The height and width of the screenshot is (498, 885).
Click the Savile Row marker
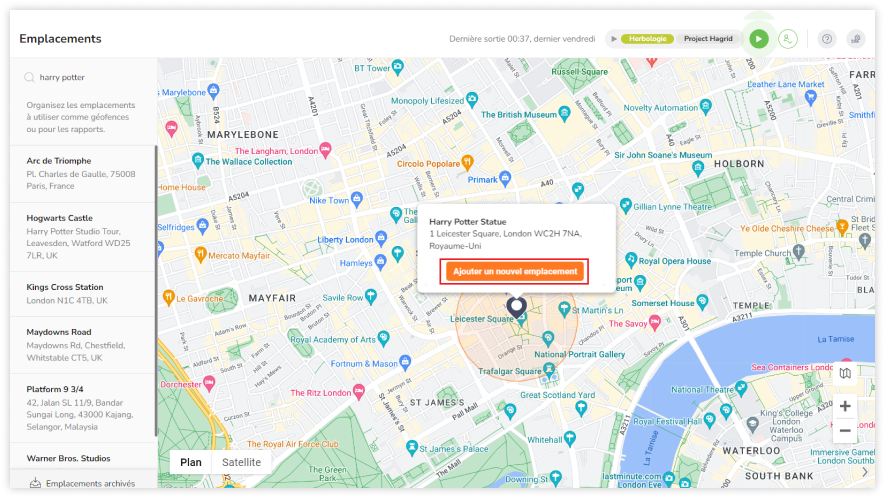coord(370,295)
